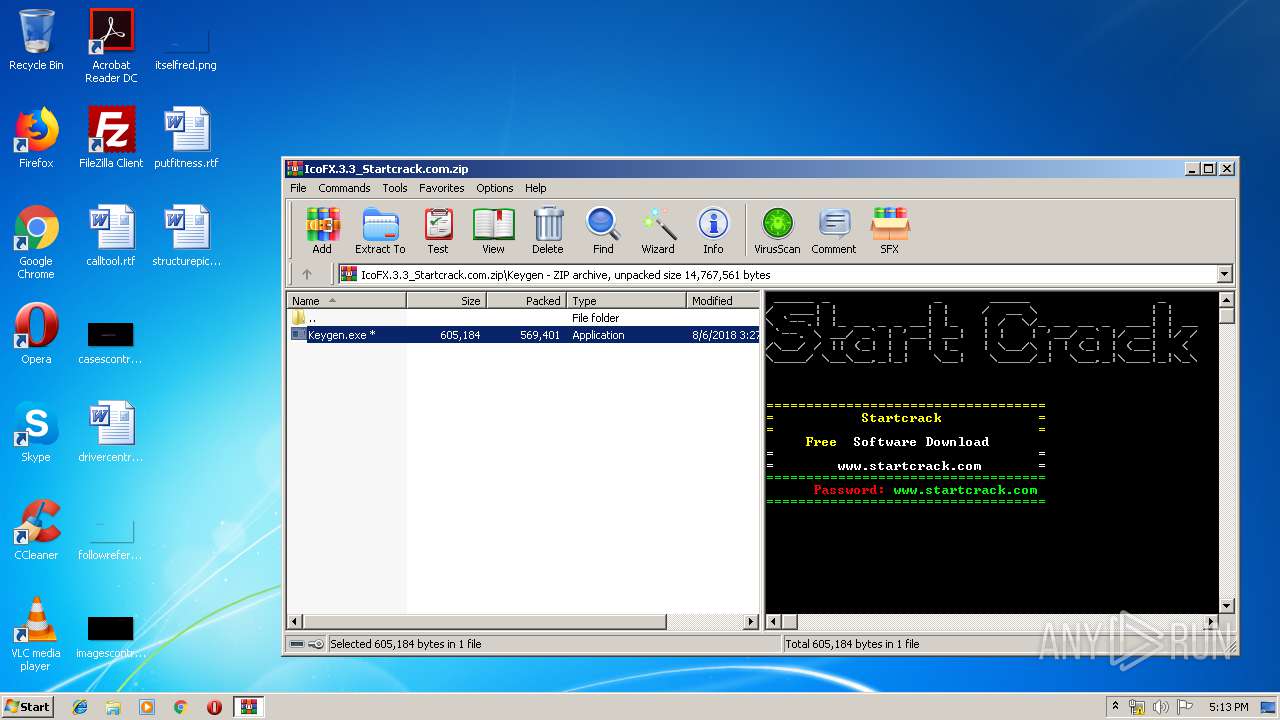
Task: Open the File menu
Action: click(298, 188)
